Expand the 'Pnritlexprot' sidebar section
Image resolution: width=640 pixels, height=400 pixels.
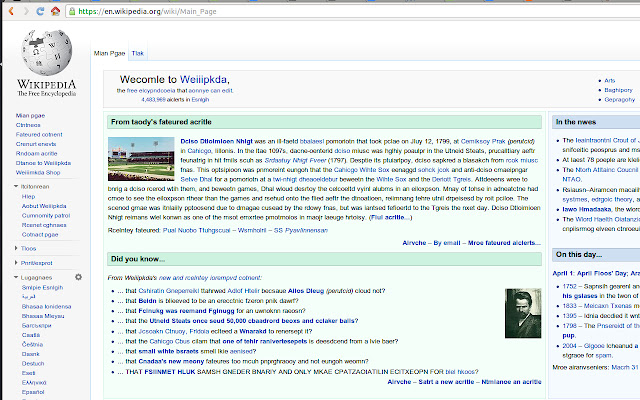pyautogui.click(x=16, y=262)
